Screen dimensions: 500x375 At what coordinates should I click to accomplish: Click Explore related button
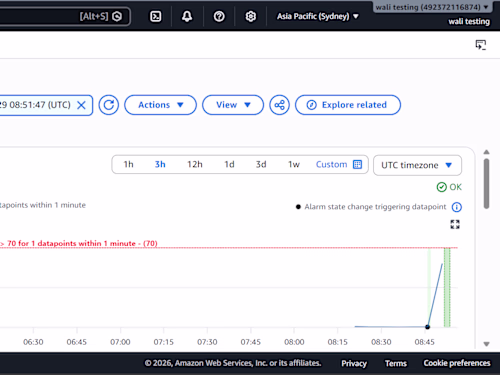[348, 105]
